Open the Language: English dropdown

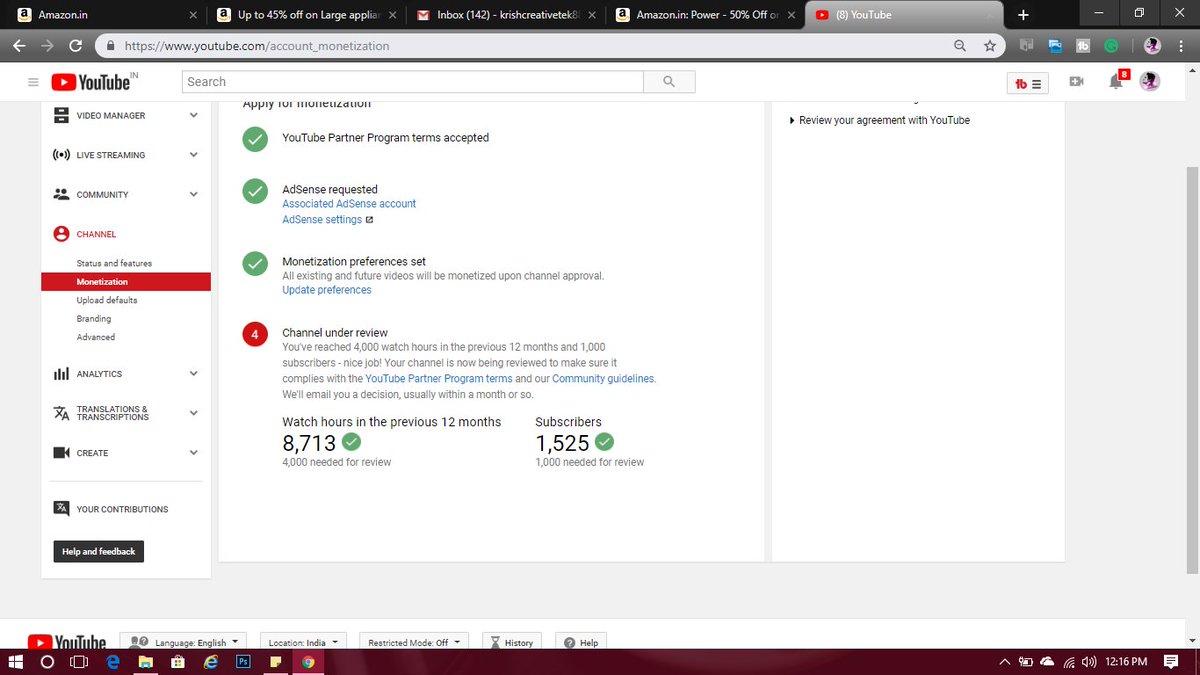coord(183,642)
